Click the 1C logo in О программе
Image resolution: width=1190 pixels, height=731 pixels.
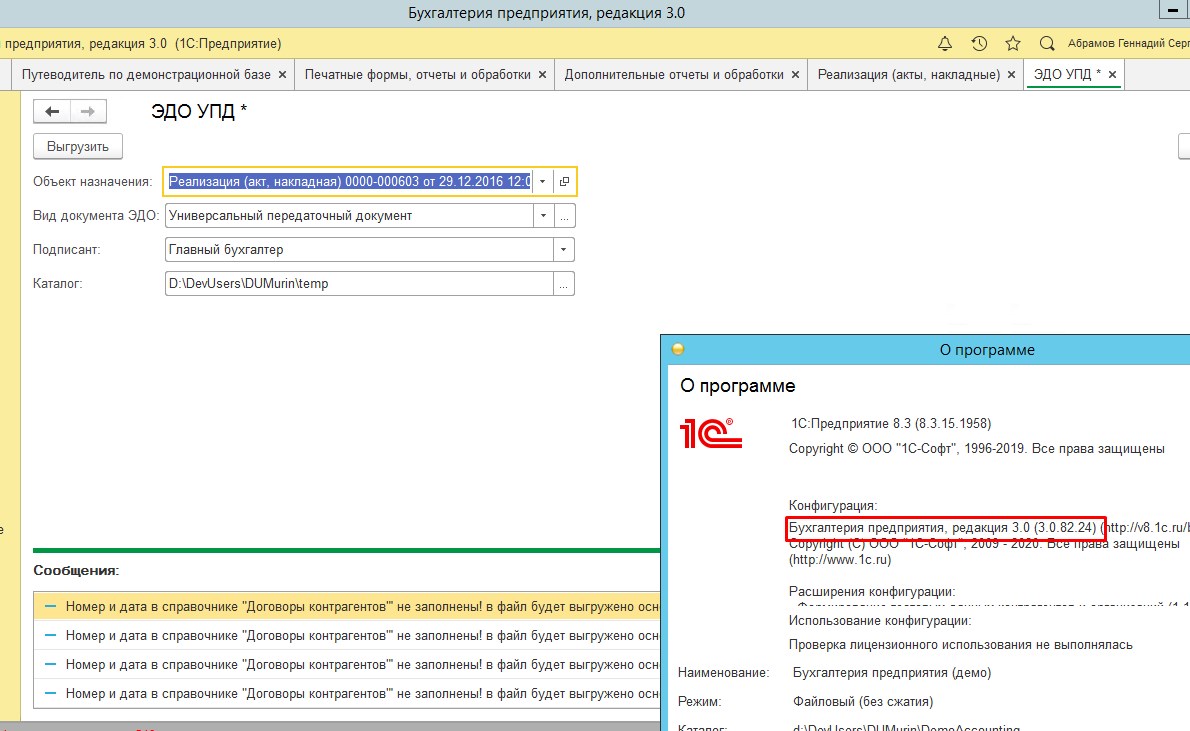point(710,433)
